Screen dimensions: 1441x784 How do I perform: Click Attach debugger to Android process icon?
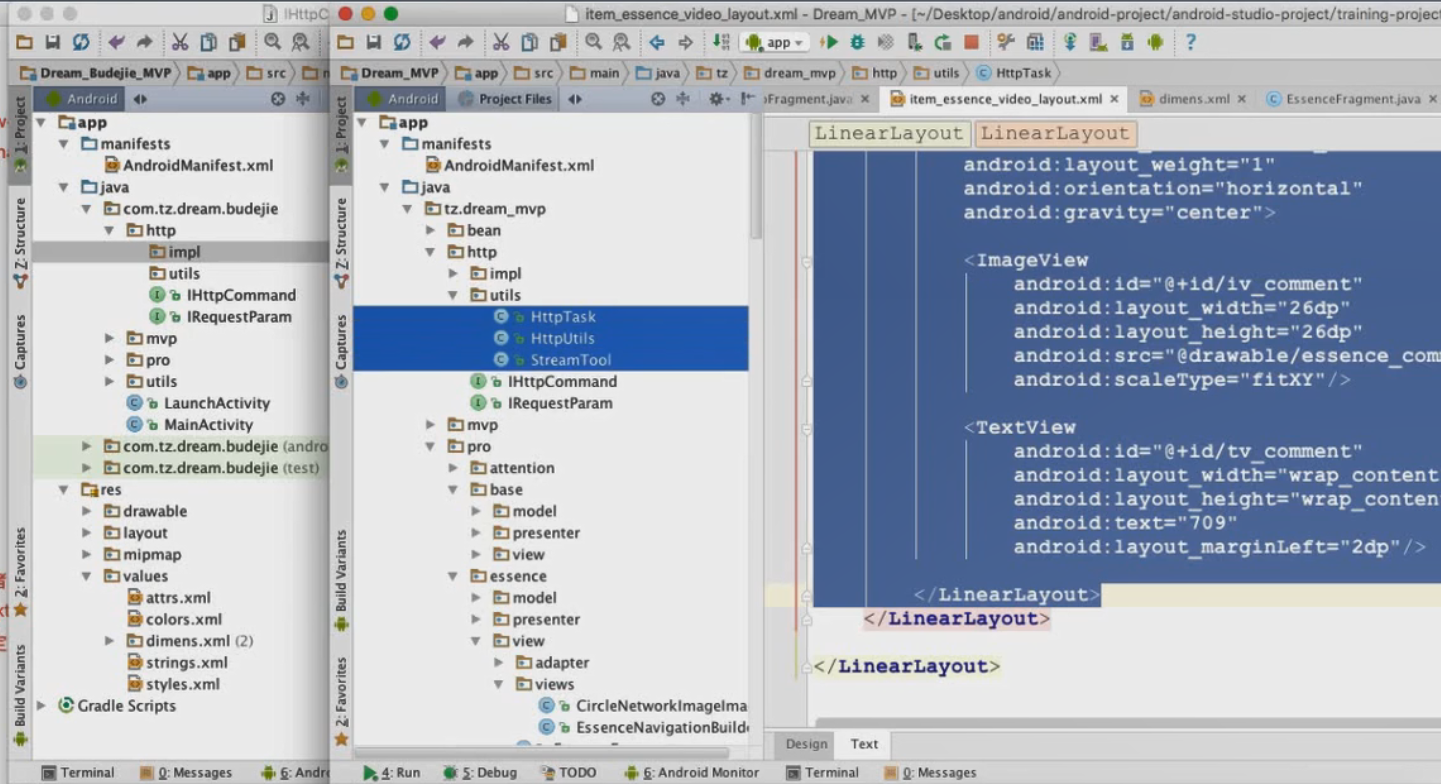coord(914,42)
